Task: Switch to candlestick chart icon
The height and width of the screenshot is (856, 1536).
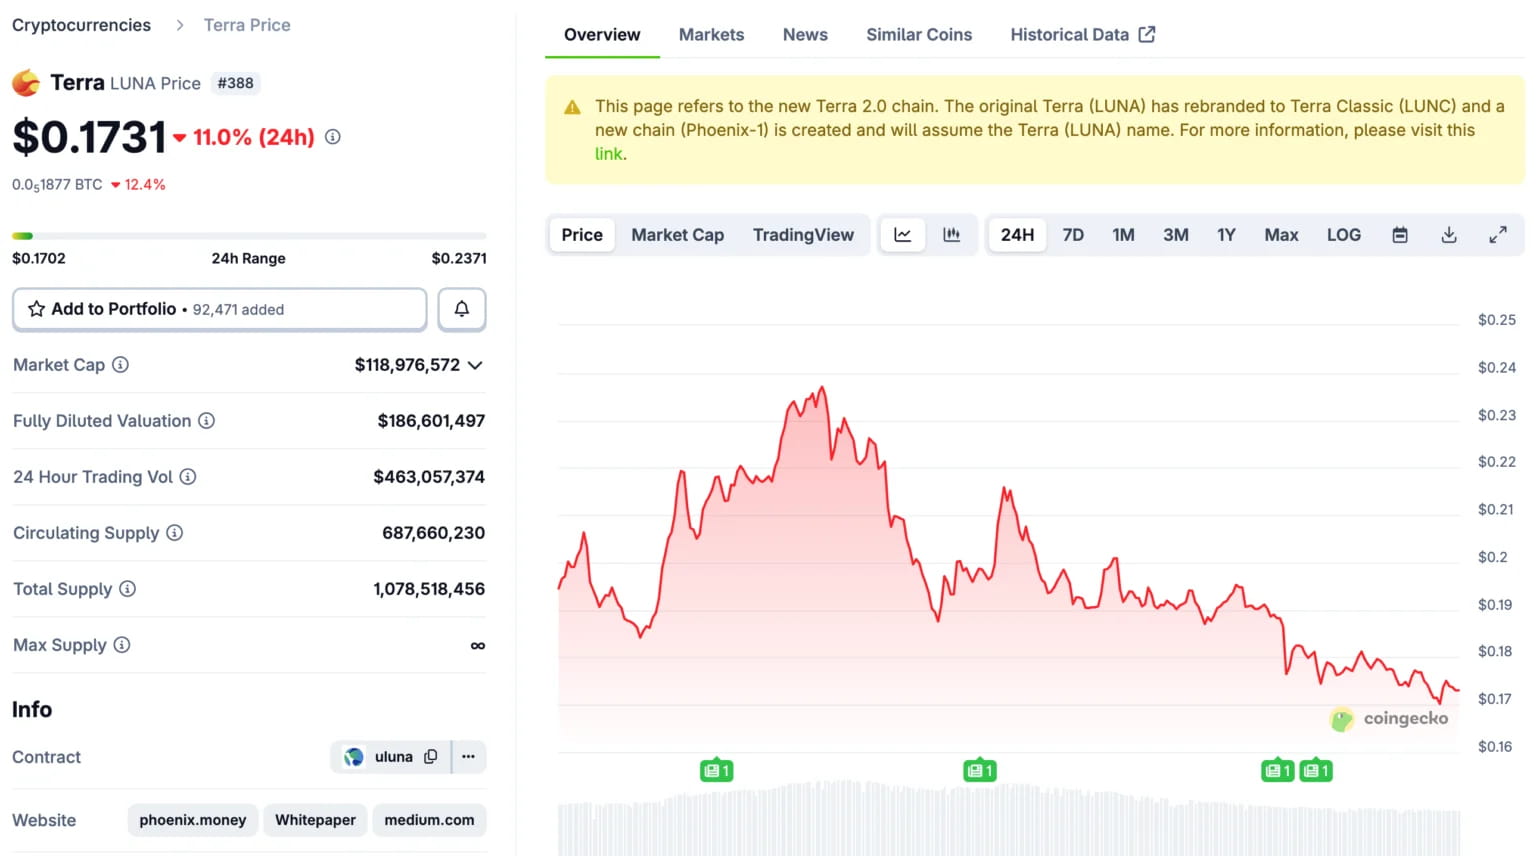Action: coord(951,235)
